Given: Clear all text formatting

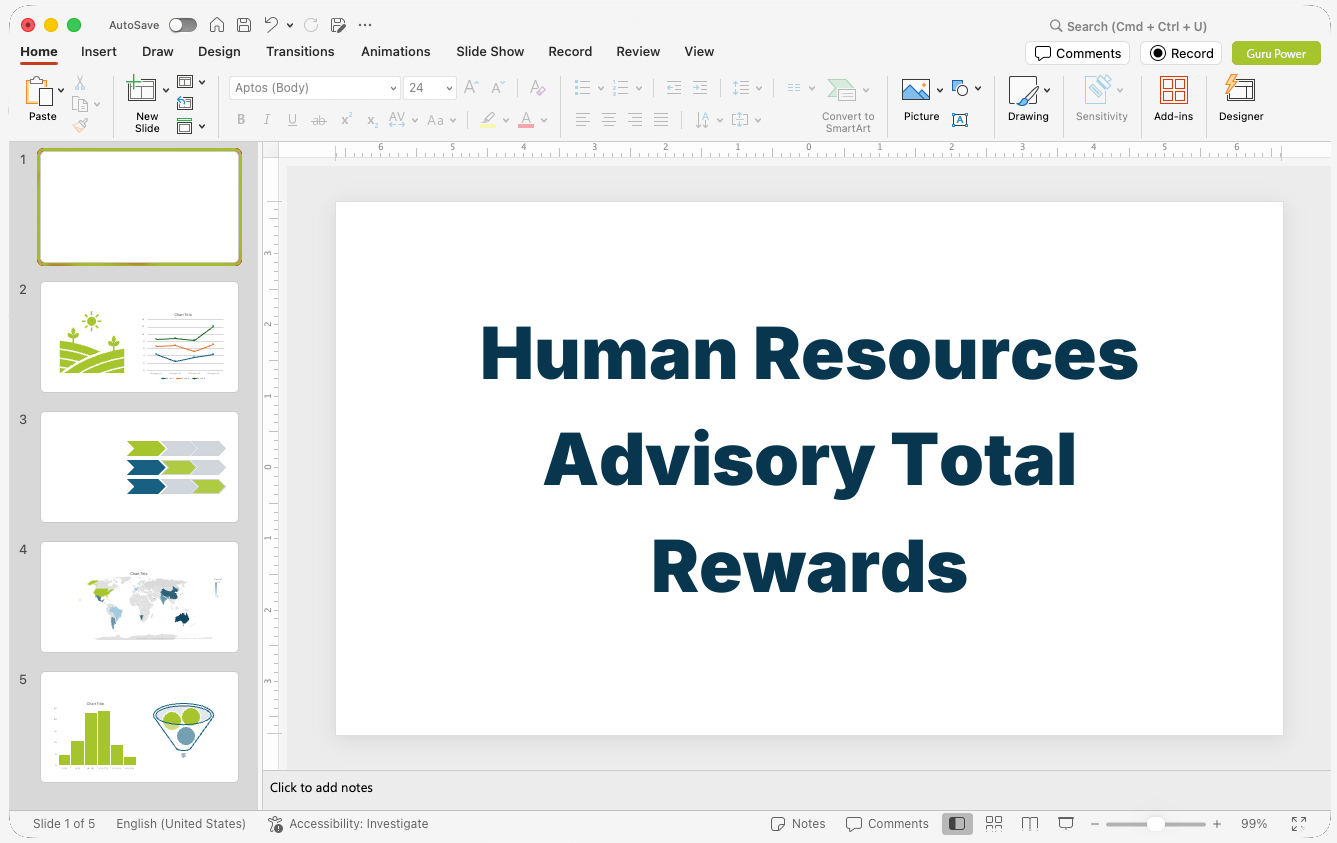Looking at the screenshot, I should pos(538,88).
